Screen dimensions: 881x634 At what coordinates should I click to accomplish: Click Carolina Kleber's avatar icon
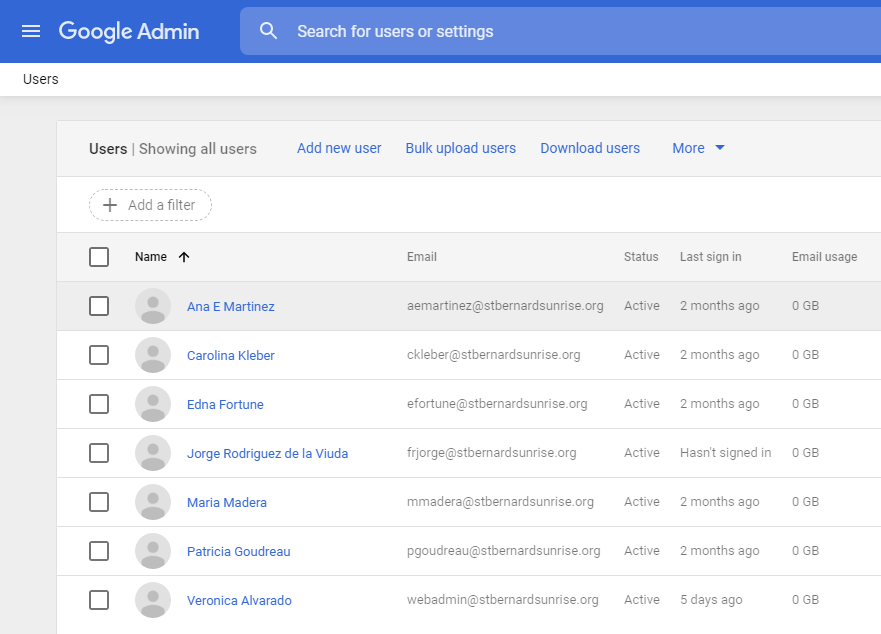click(153, 355)
